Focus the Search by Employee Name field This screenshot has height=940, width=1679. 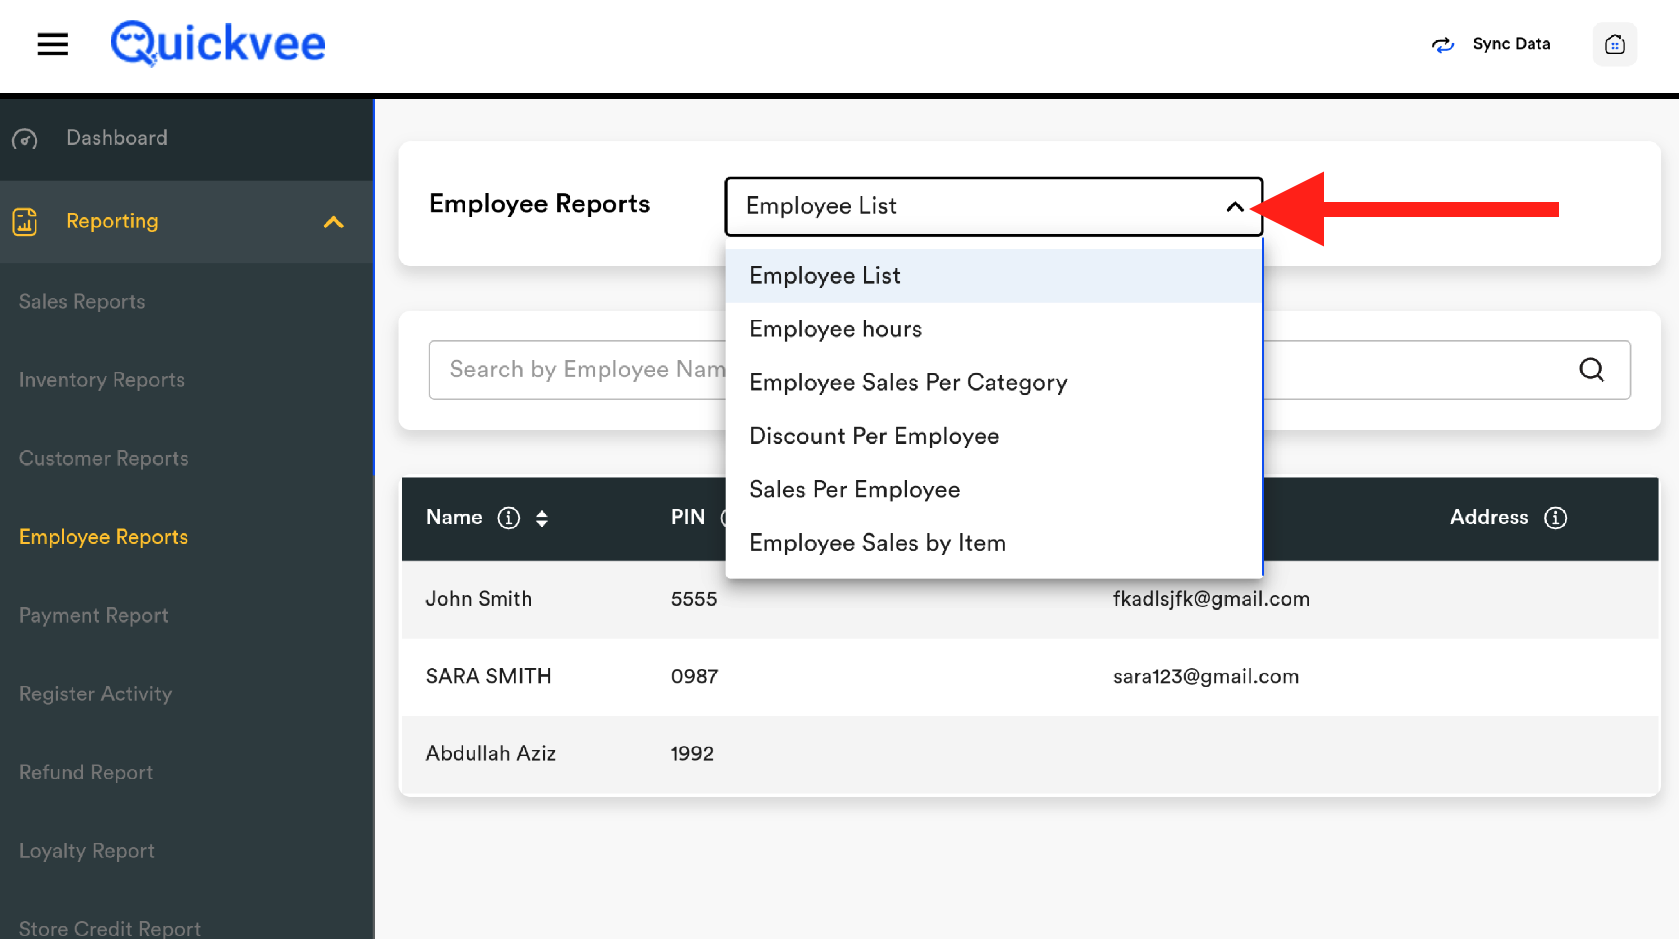click(x=578, y=370)
